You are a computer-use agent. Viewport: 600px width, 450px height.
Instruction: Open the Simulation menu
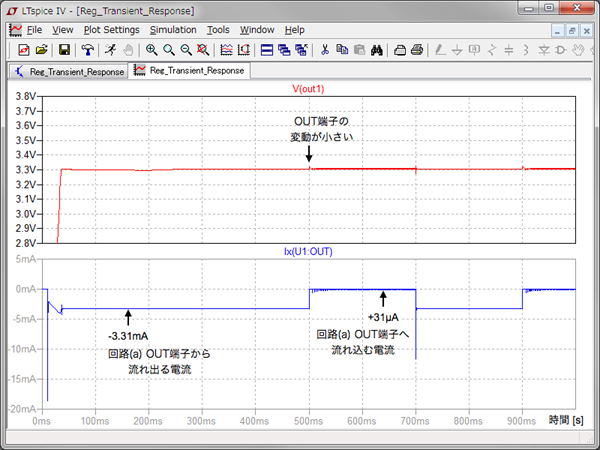[x=173, y=30]
